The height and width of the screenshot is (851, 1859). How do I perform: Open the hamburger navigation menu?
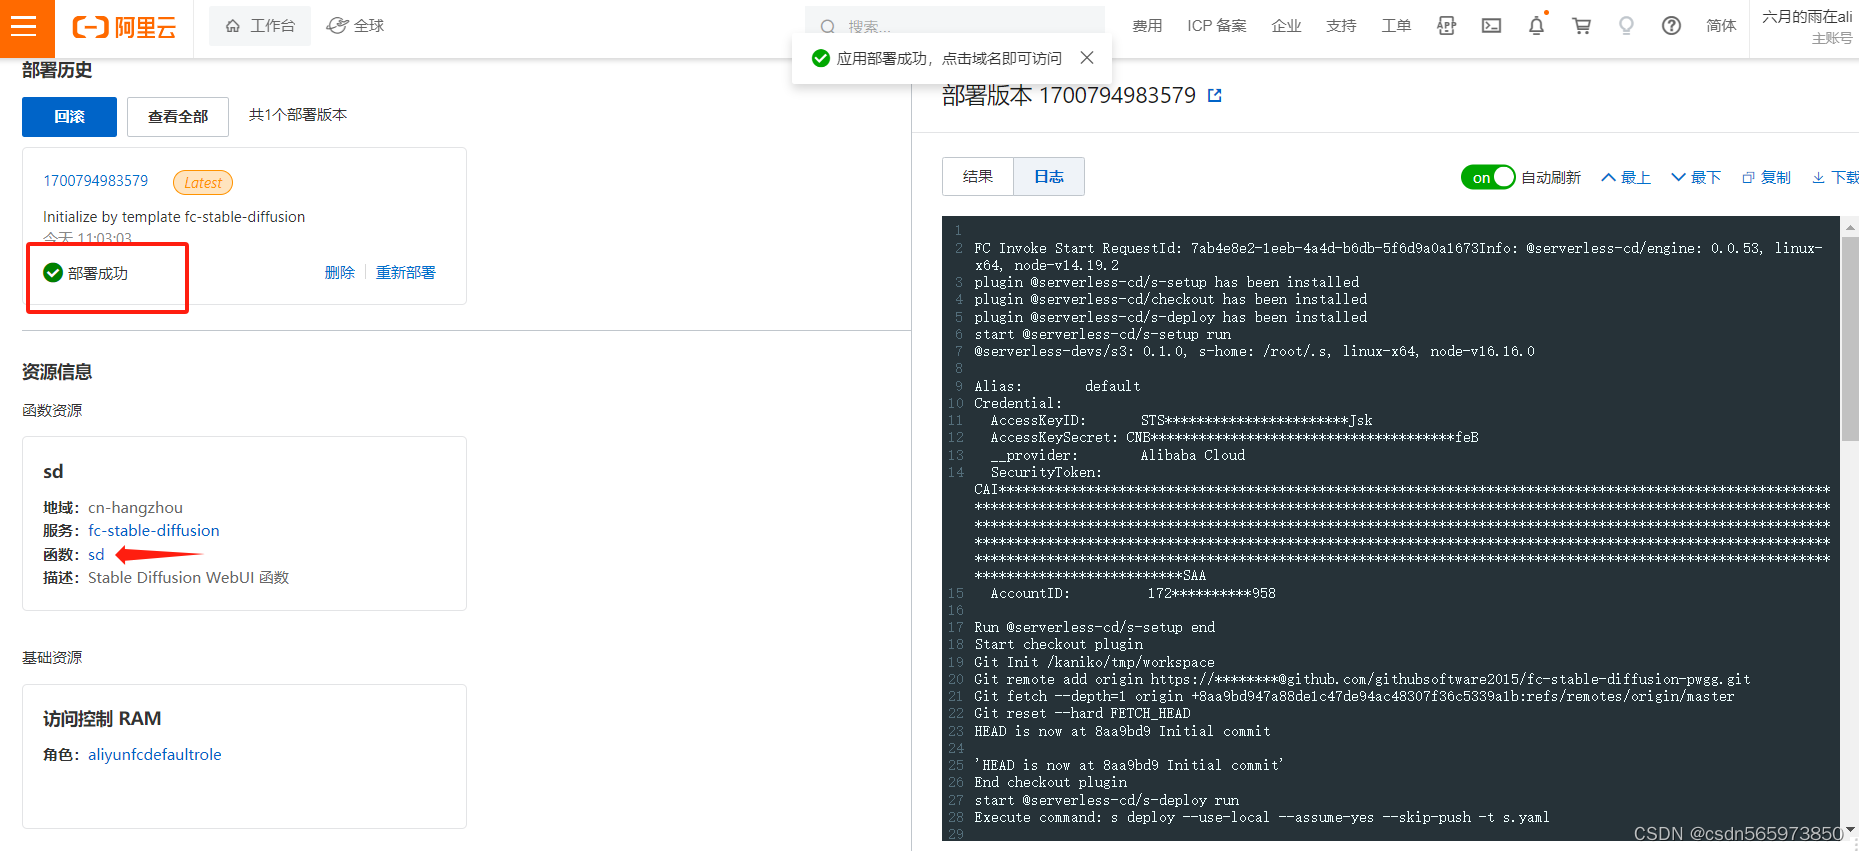point(24,26)
